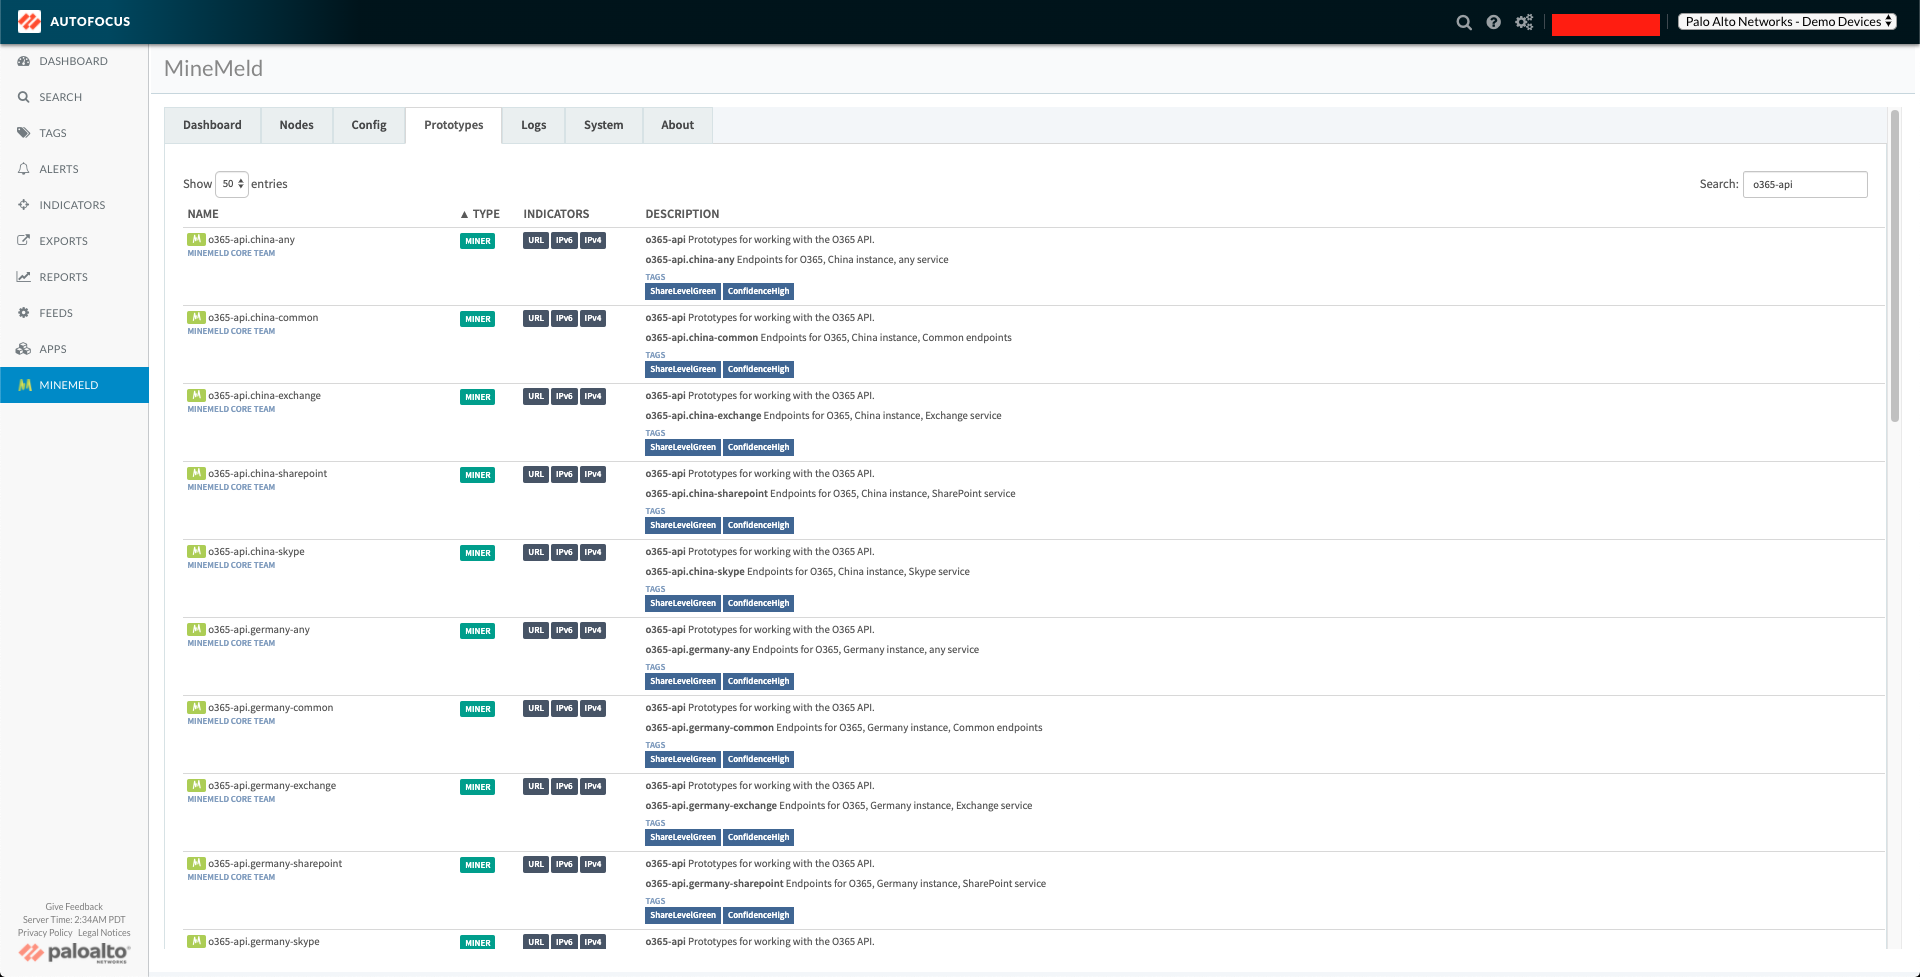Expand the Show entries count dropdown
The height and width of the screenshot is (977, 1920).
pos(232,184)
